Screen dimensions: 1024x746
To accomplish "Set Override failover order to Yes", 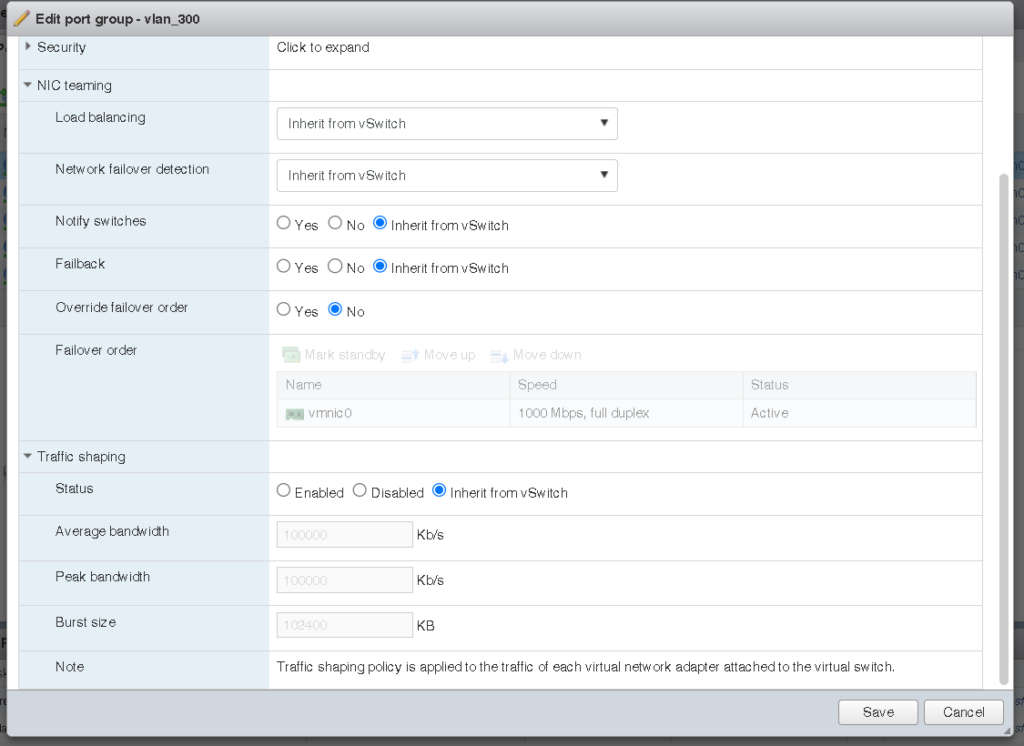I will [283, 309].
